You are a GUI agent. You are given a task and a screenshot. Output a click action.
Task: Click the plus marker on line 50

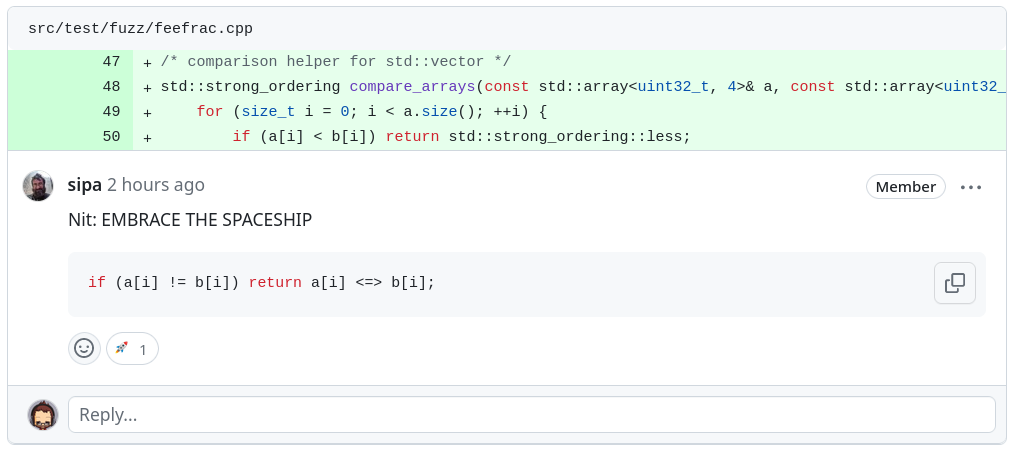click(x=148, y=137)
